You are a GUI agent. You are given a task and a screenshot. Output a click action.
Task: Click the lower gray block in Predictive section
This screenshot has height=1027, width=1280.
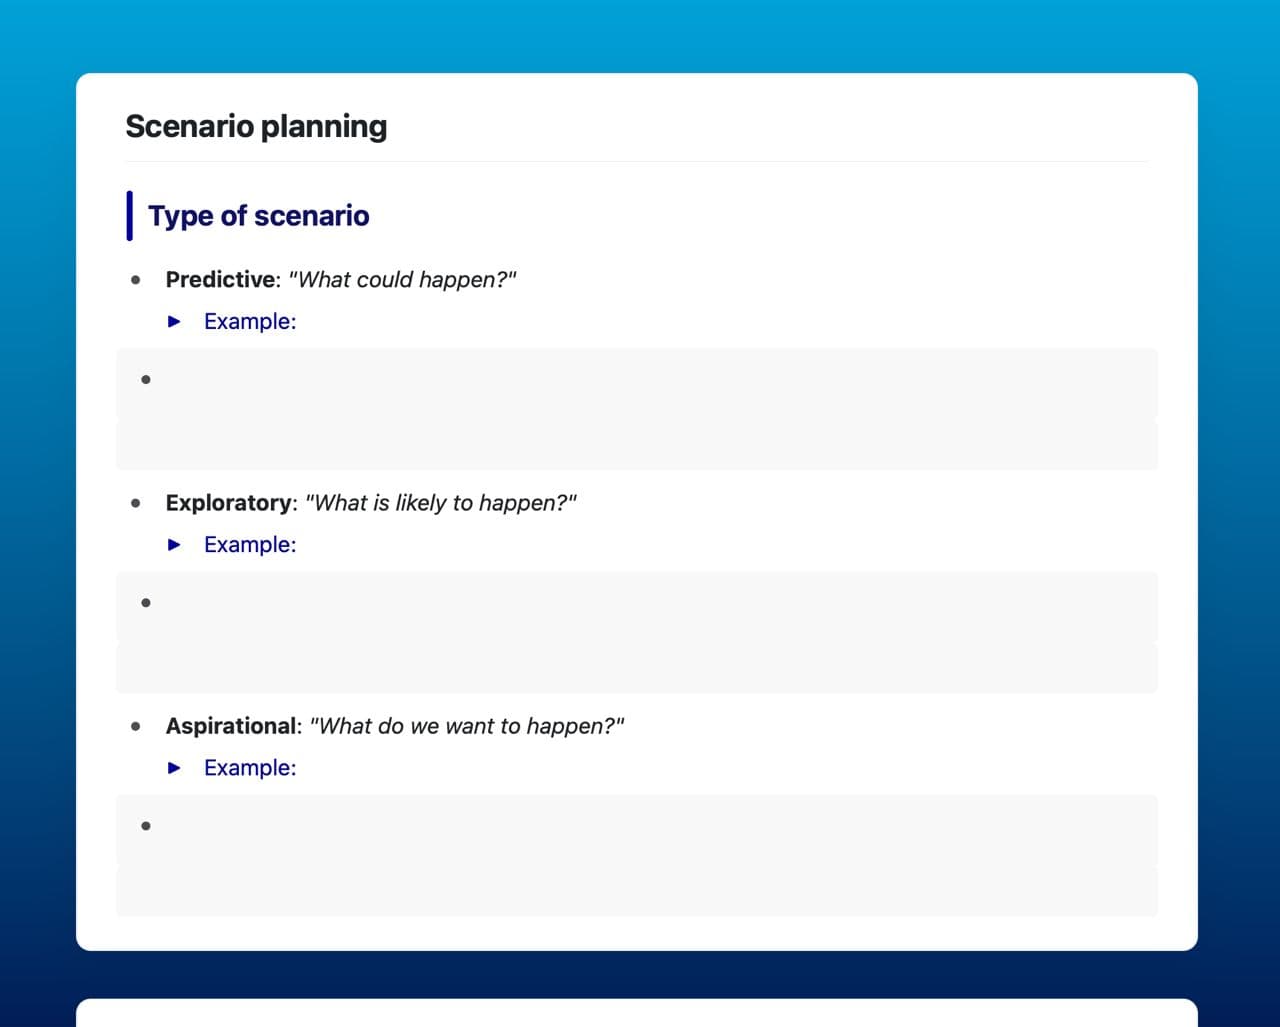click(x=636, y=446)
